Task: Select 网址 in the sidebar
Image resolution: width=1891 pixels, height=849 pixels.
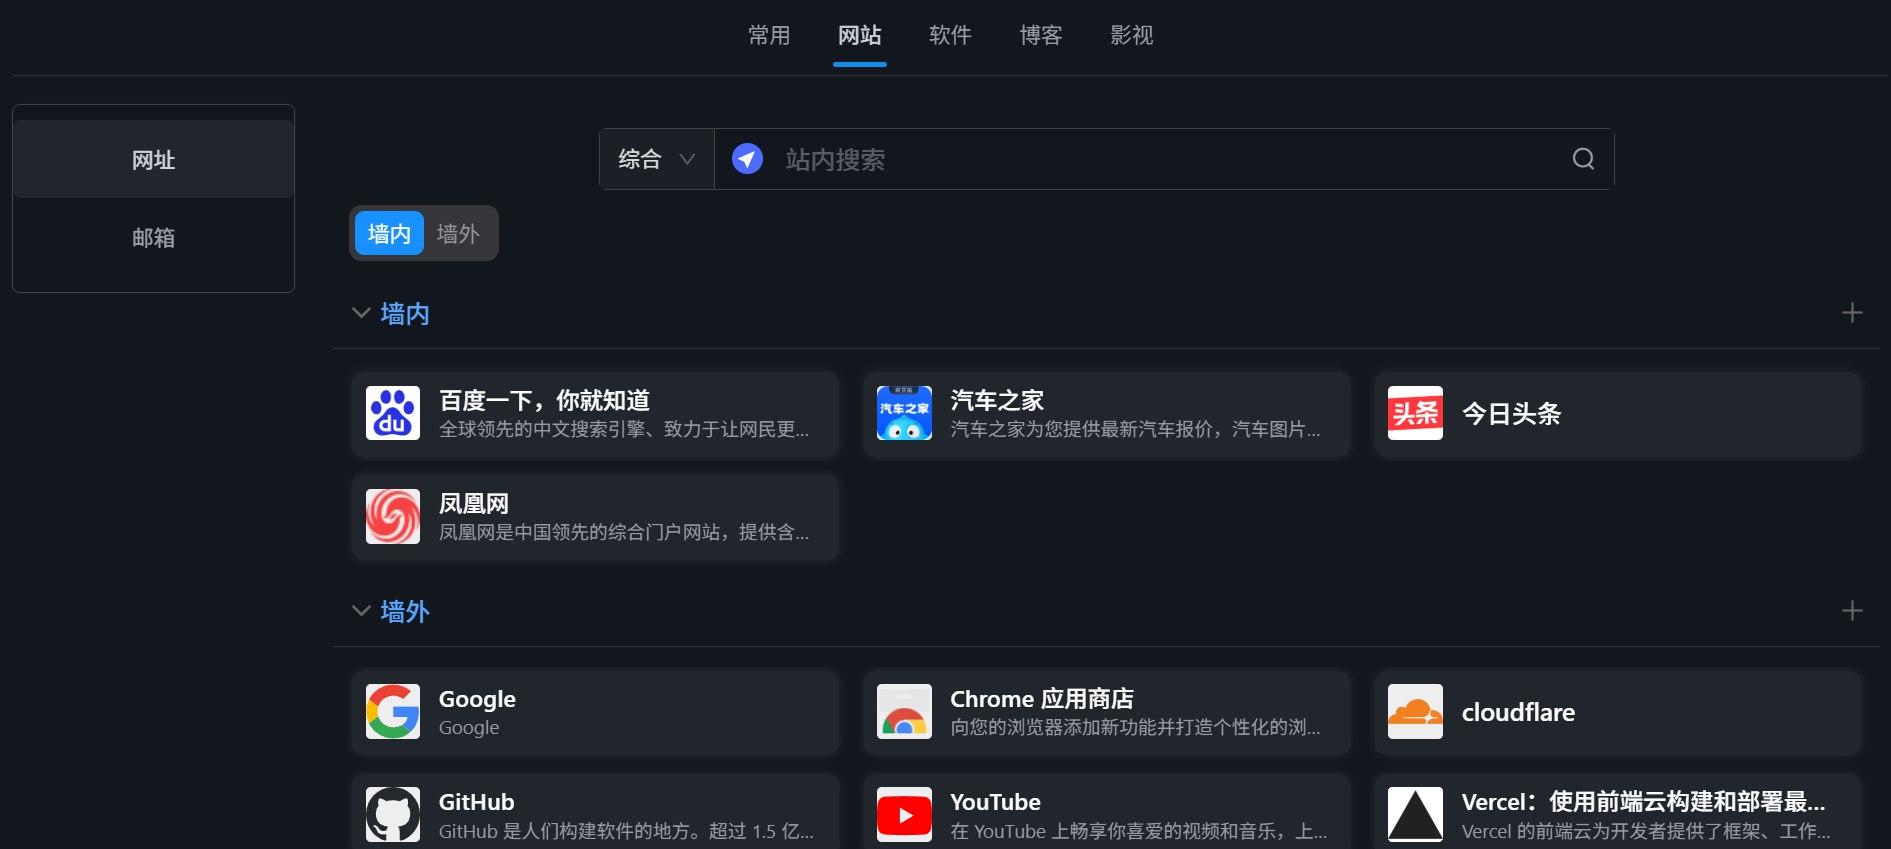Action: [x=153, y=160]
